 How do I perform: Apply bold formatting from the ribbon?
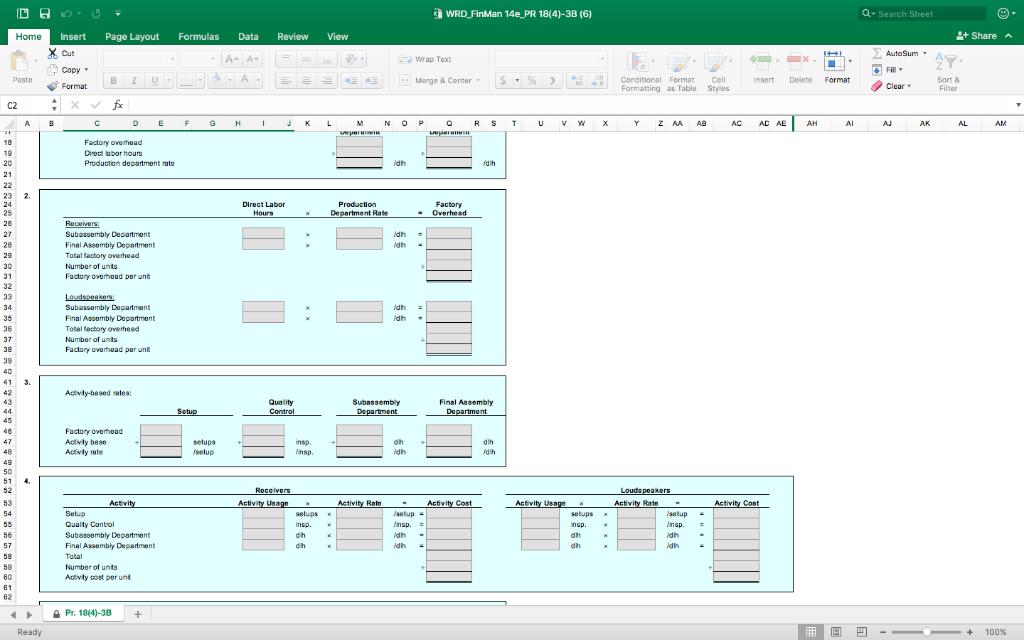click(x=112, y=79)
